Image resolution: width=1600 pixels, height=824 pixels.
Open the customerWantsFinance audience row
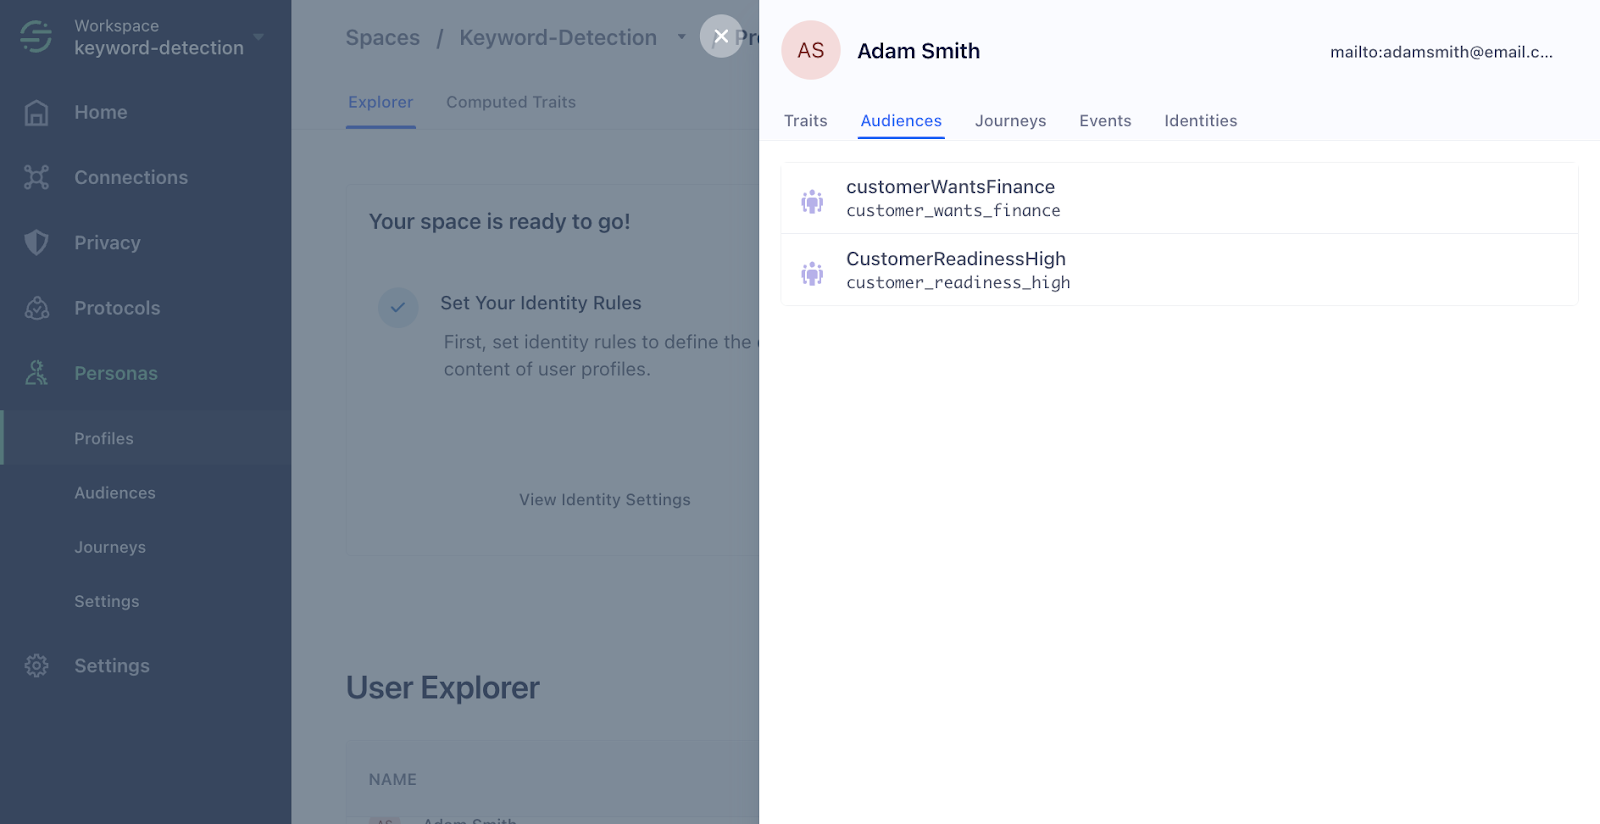tap(1180, 198)
